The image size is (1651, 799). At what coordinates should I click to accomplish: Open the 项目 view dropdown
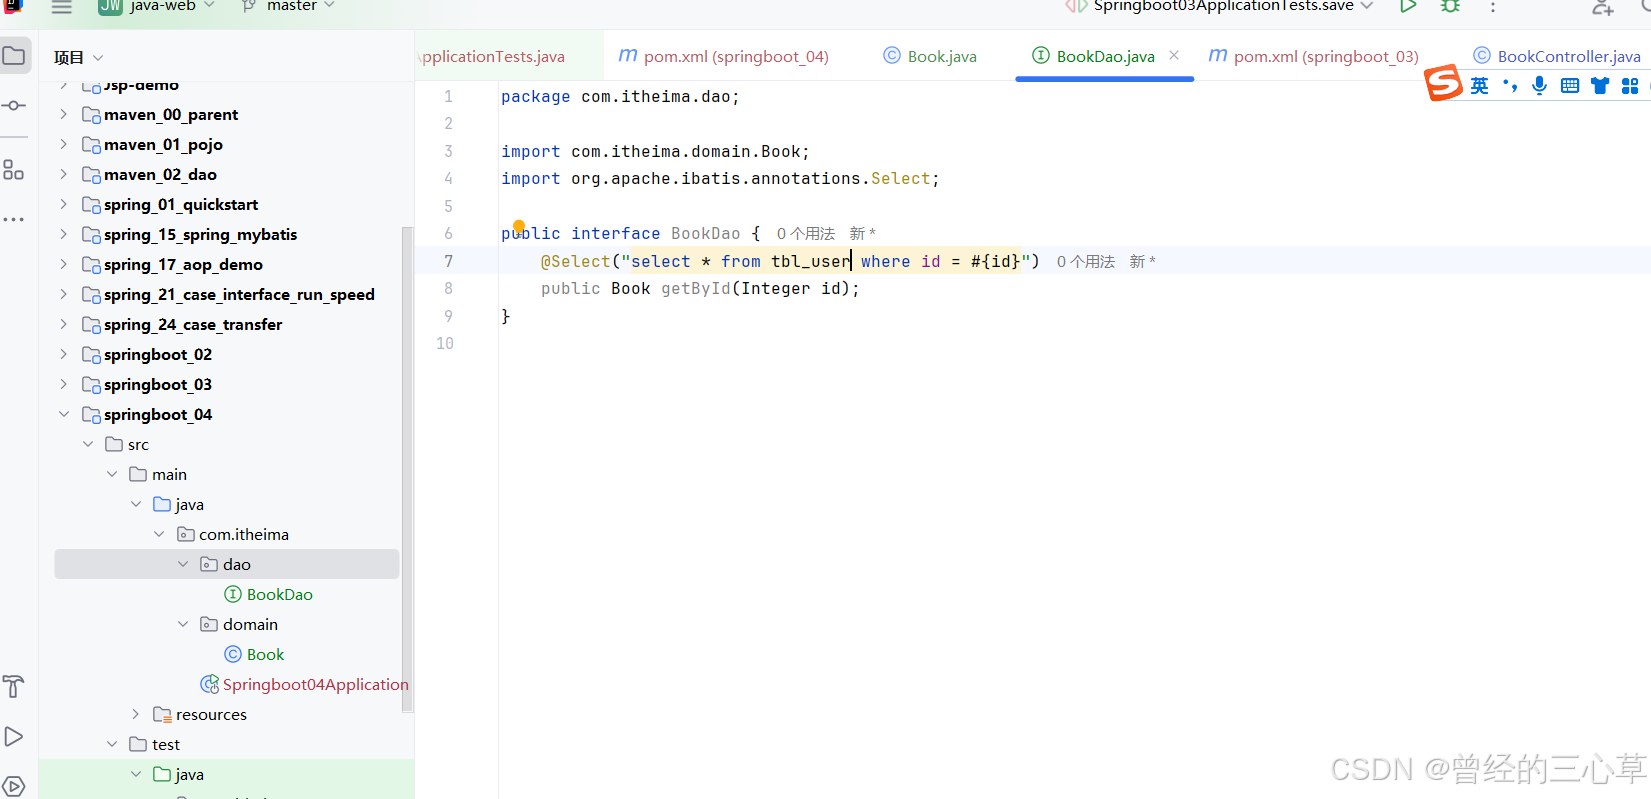[x=79, y=58]
